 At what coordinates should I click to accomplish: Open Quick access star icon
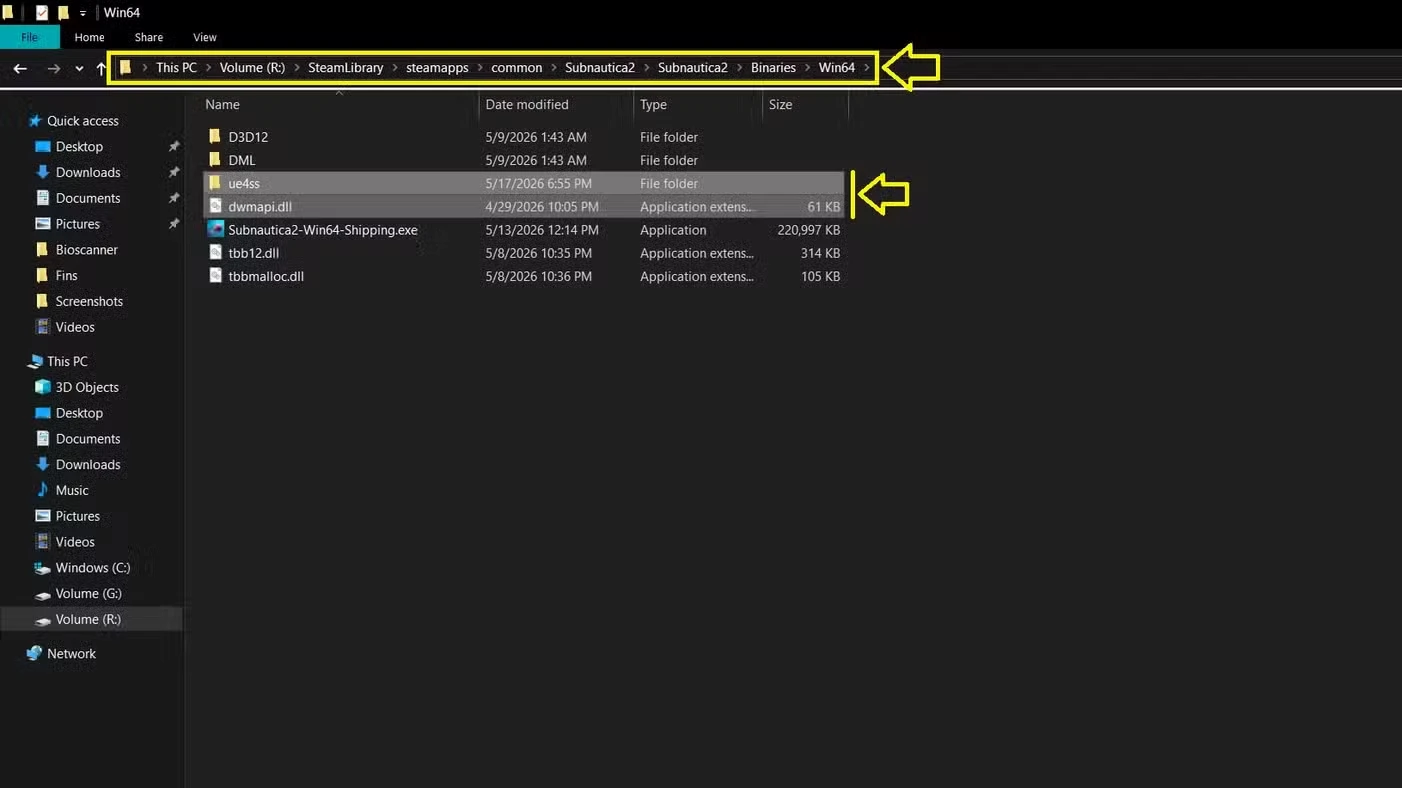[35, 121]
